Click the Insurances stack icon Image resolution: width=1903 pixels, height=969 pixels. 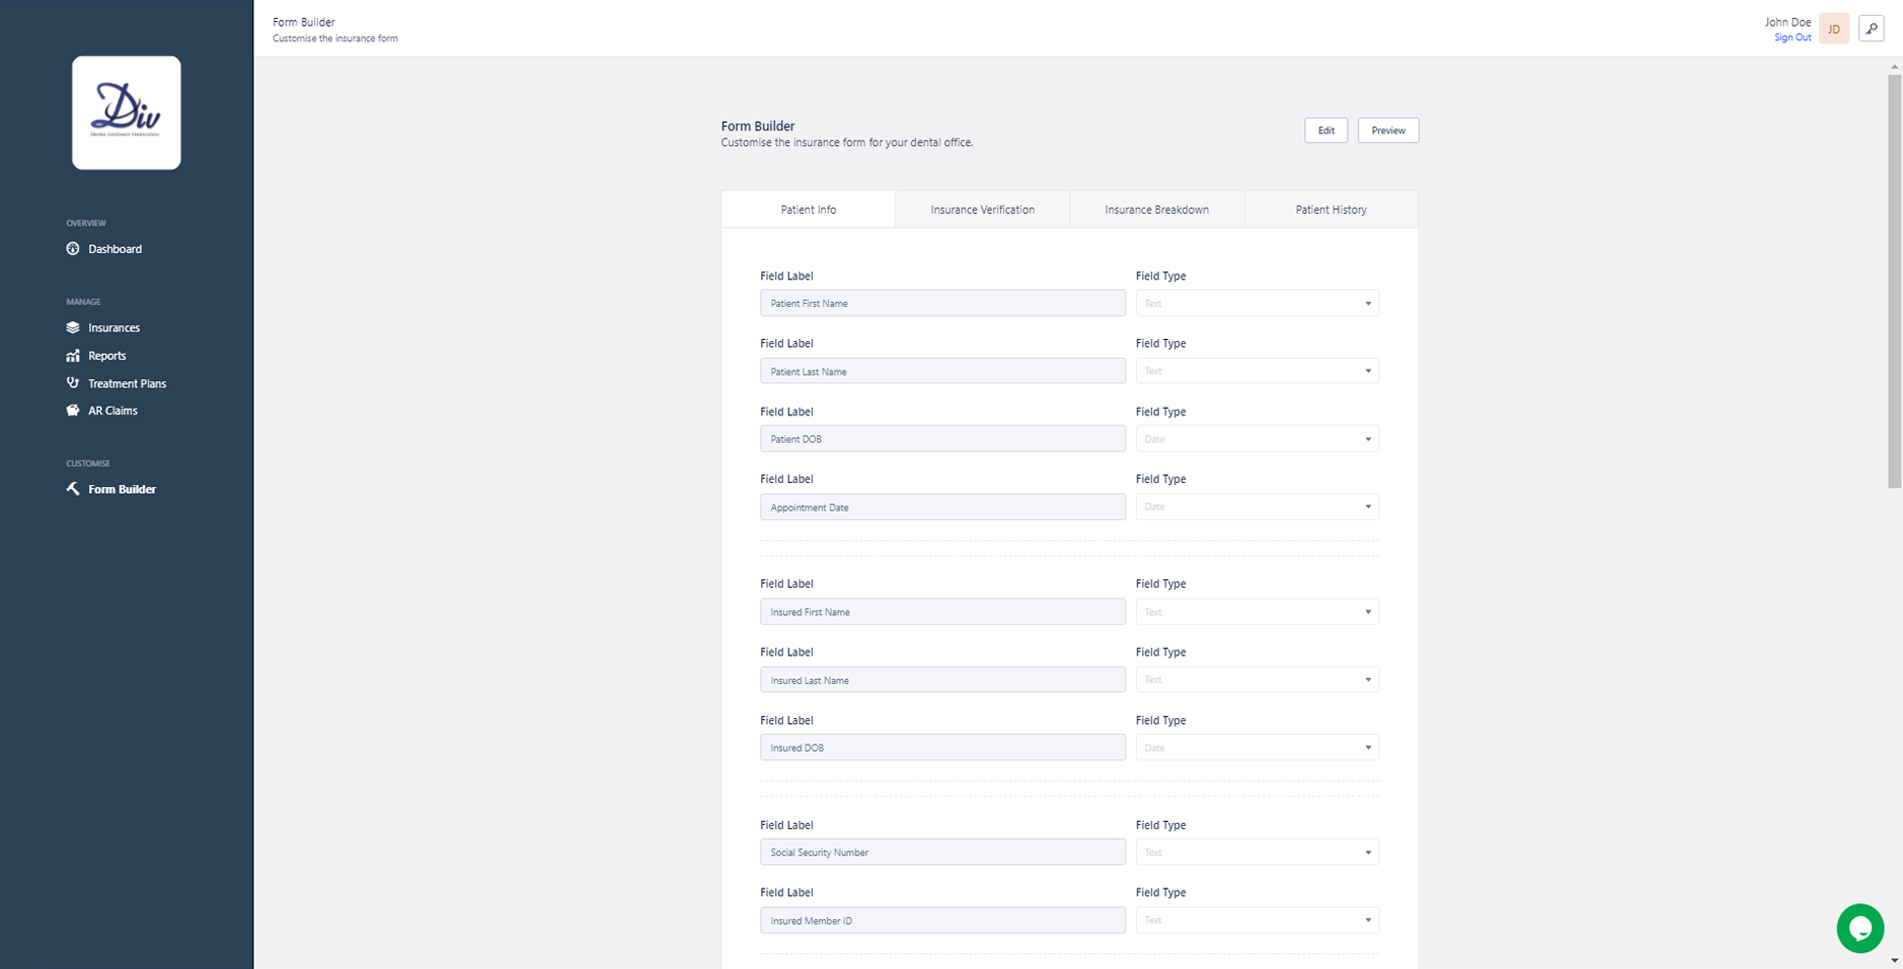pyautogui.click(x=73, y=328)
